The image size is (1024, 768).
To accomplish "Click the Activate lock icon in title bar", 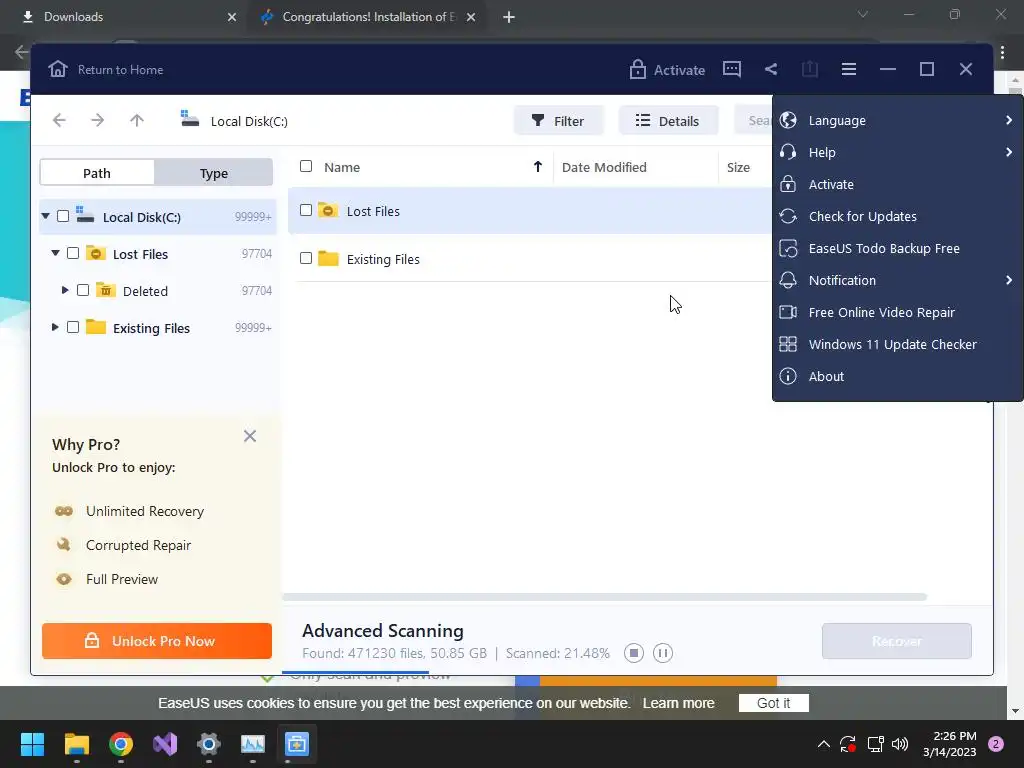I will click(x=637, y=69).
